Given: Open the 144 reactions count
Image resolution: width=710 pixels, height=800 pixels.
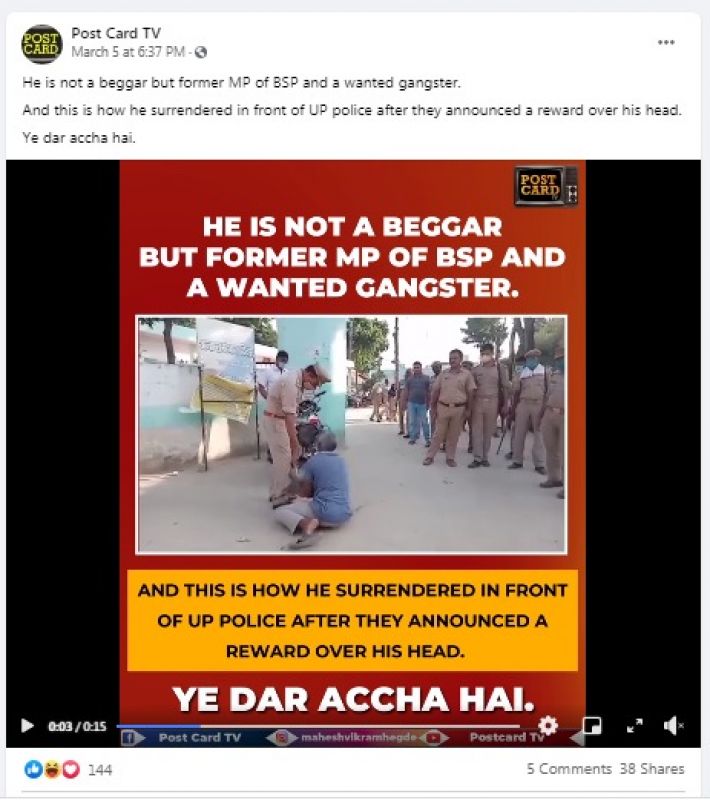Looking at the screenshot, I should click(x=100, y=770).
